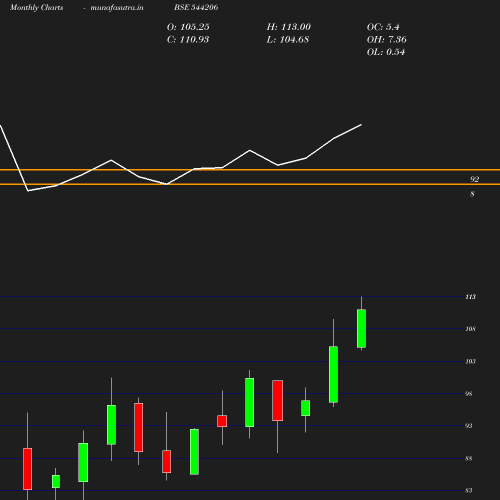Click the latest green candle near 113
Viewport: 500px width, 500px height.
(x=361, y=328)
